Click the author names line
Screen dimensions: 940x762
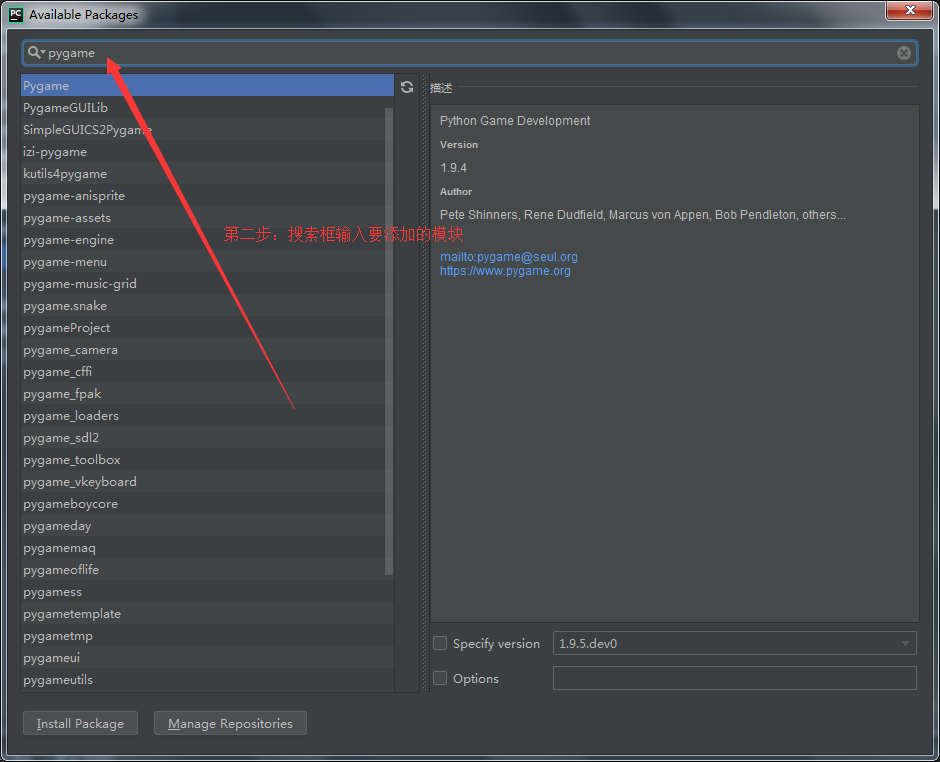pyautogui.click(x=643, y=215)
